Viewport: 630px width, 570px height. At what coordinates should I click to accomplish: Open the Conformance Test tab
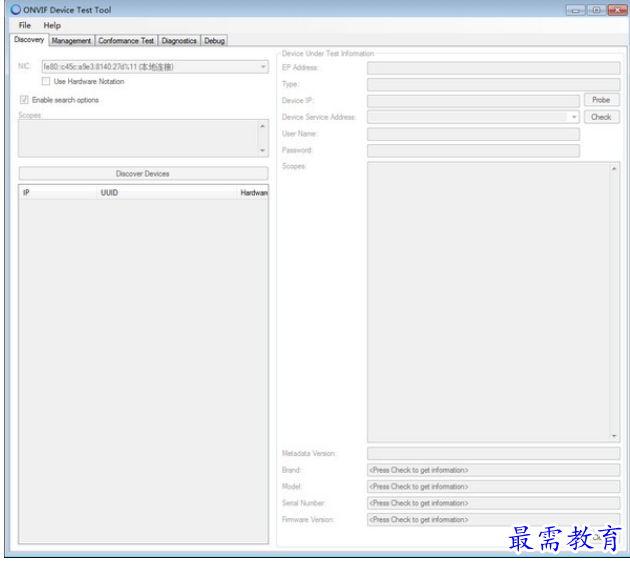tap(126, 41)
